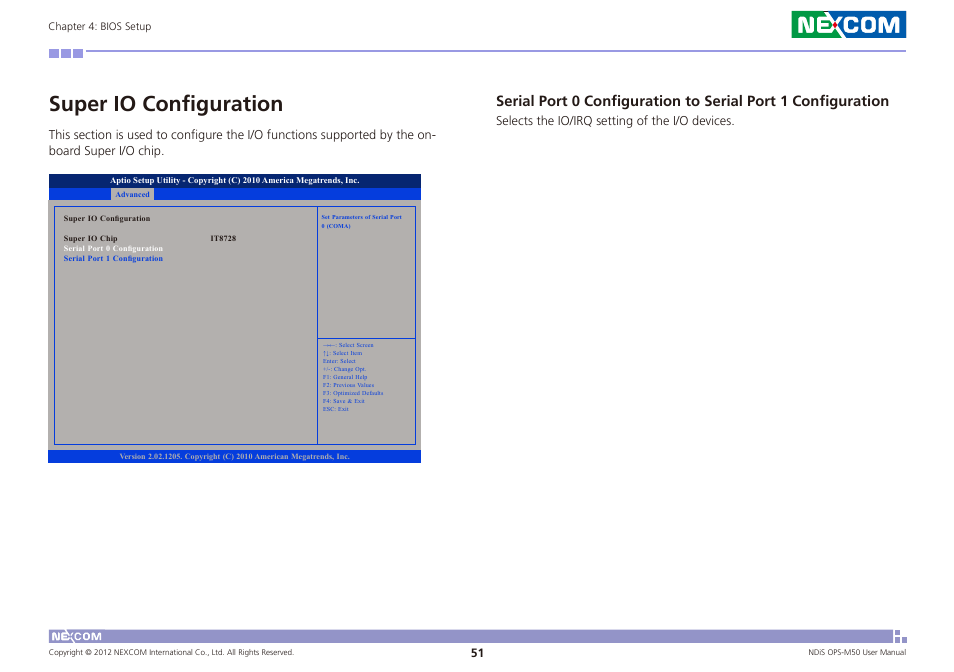This screenshot has width=954, height=672.
Task: Click the small NEXCOM logo in footer
Action: (x=76, y=637)
